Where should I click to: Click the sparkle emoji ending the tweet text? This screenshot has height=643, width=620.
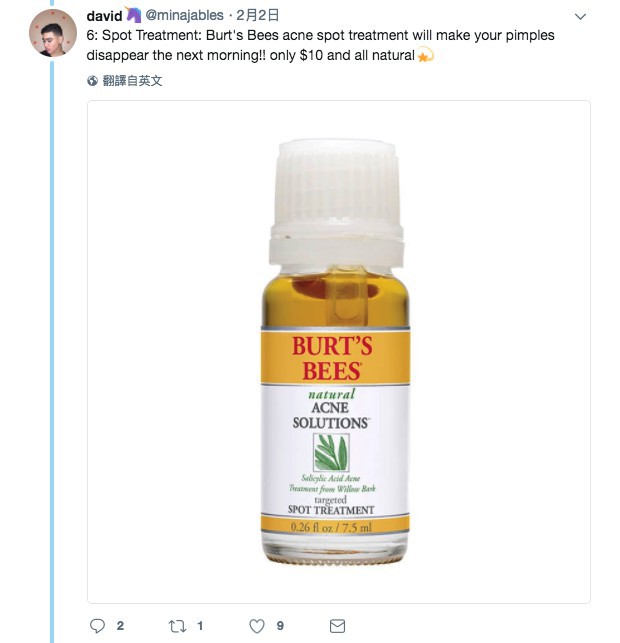(x=426, y=55)
